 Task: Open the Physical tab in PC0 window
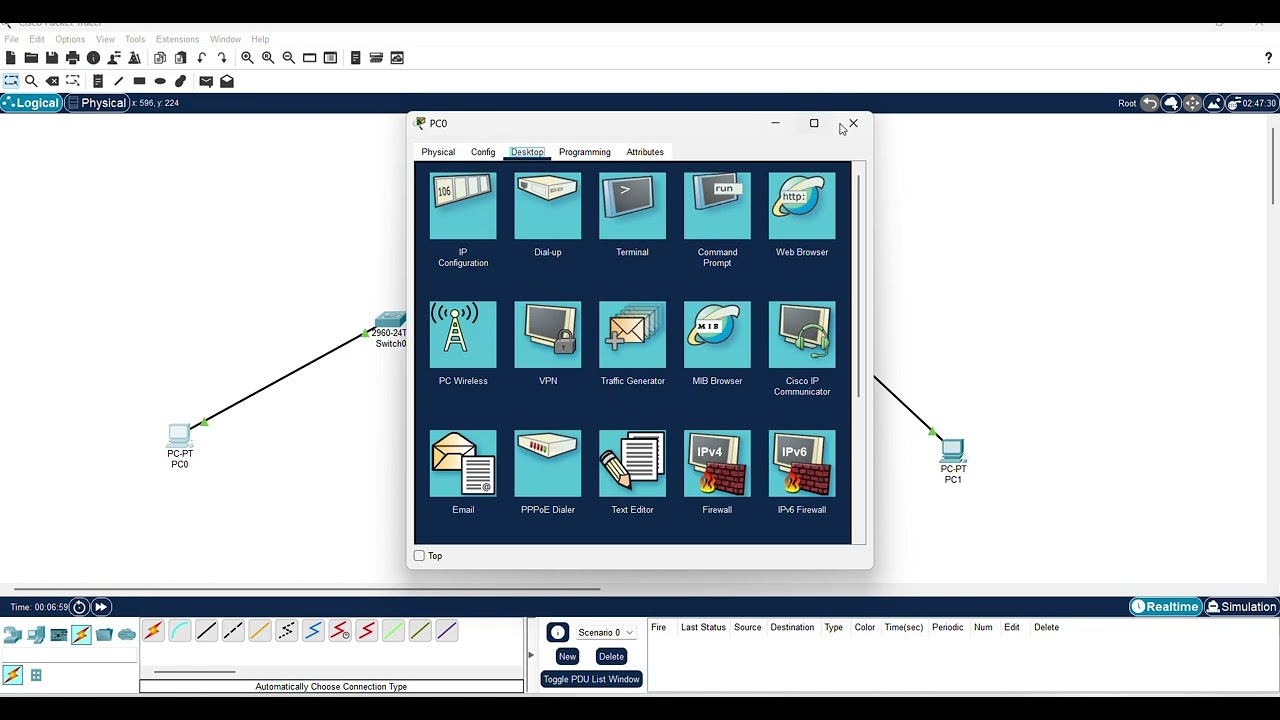[438, 152]
